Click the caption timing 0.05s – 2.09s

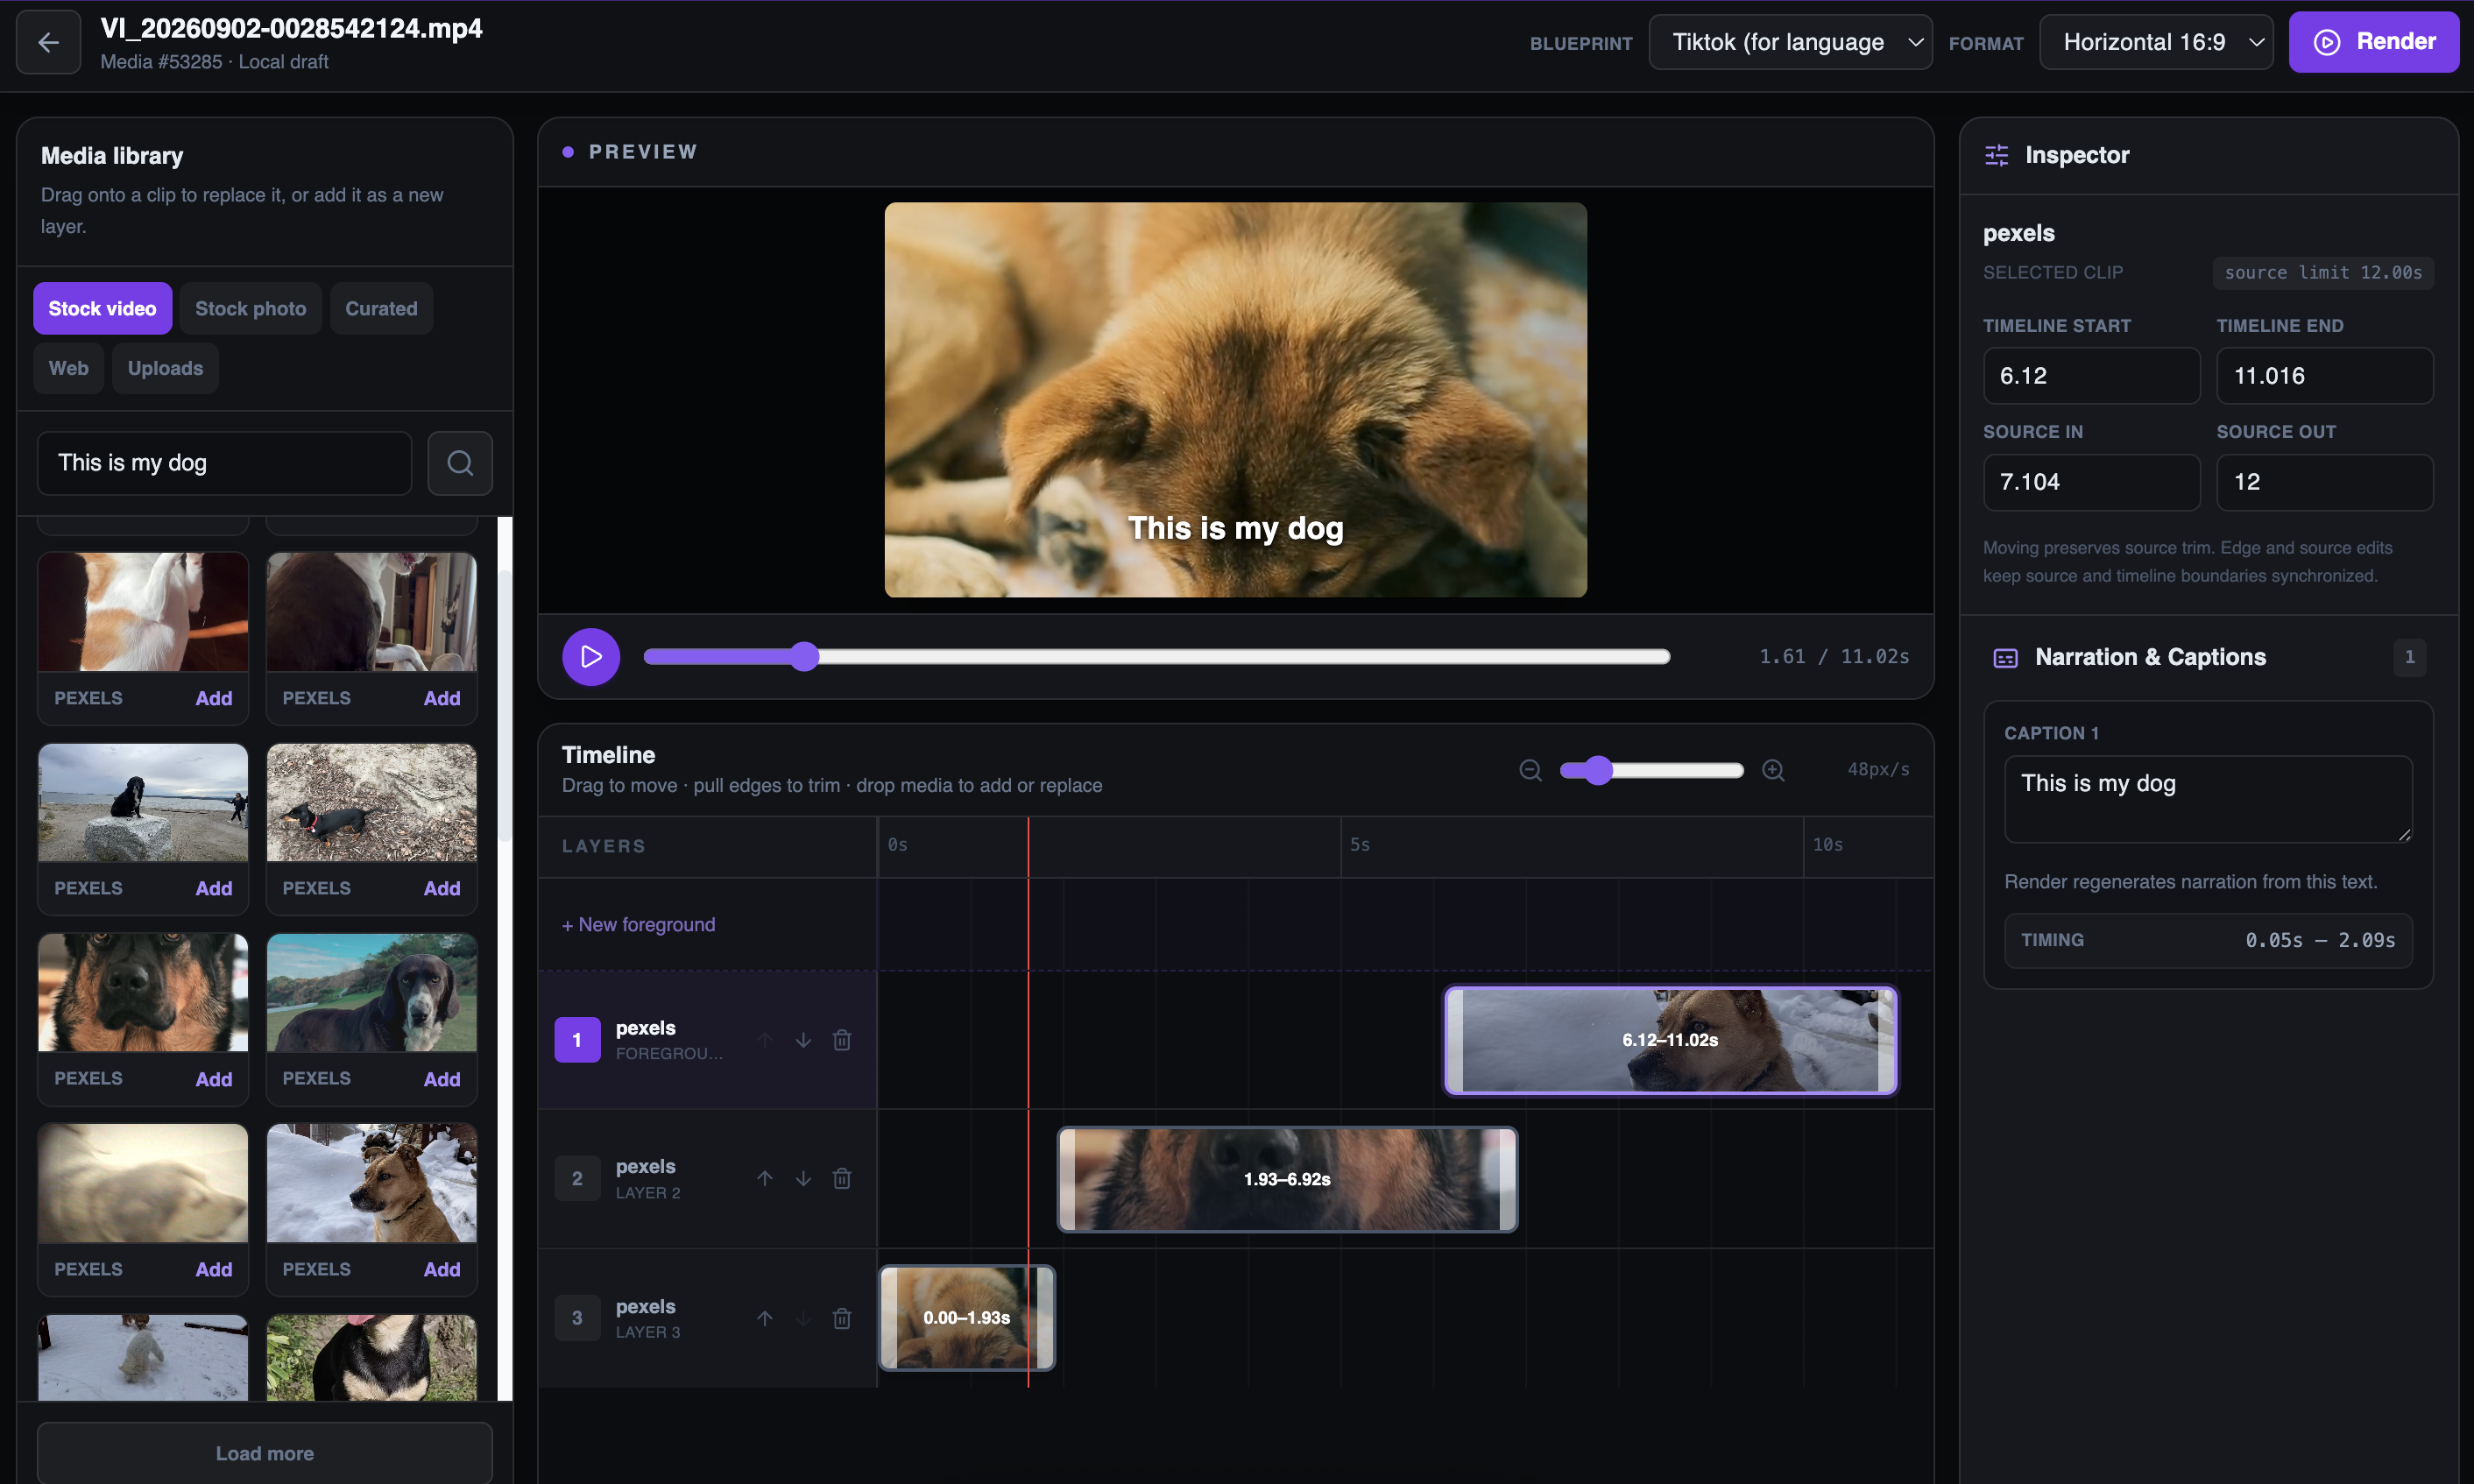coord(2320,940)
